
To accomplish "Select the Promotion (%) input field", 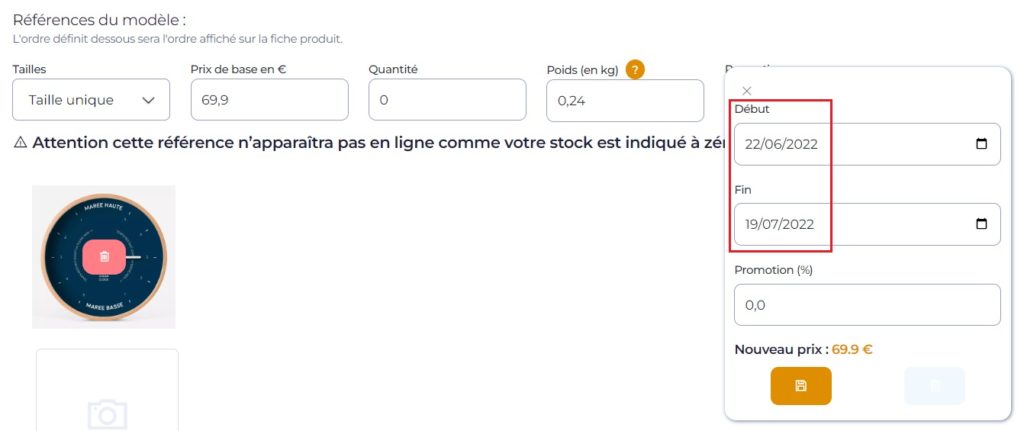I will coord(867,304).
